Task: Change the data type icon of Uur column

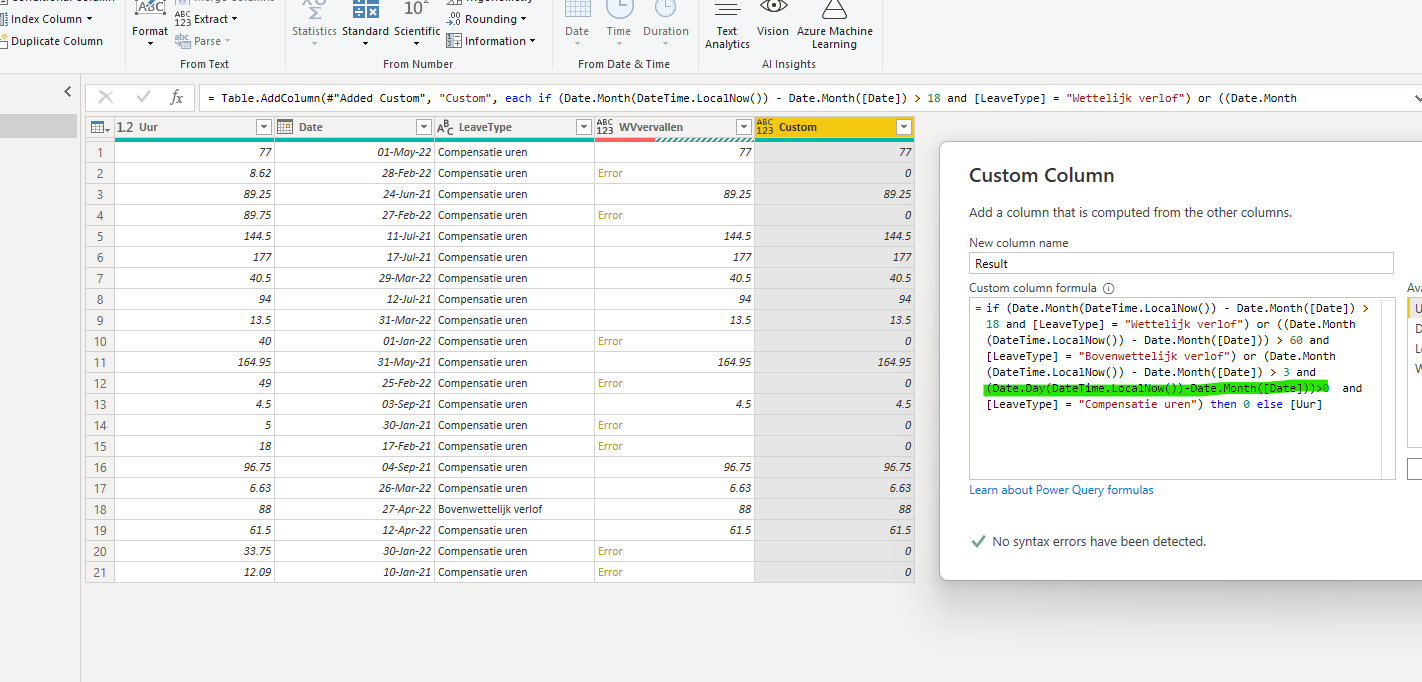Action: 125,127
